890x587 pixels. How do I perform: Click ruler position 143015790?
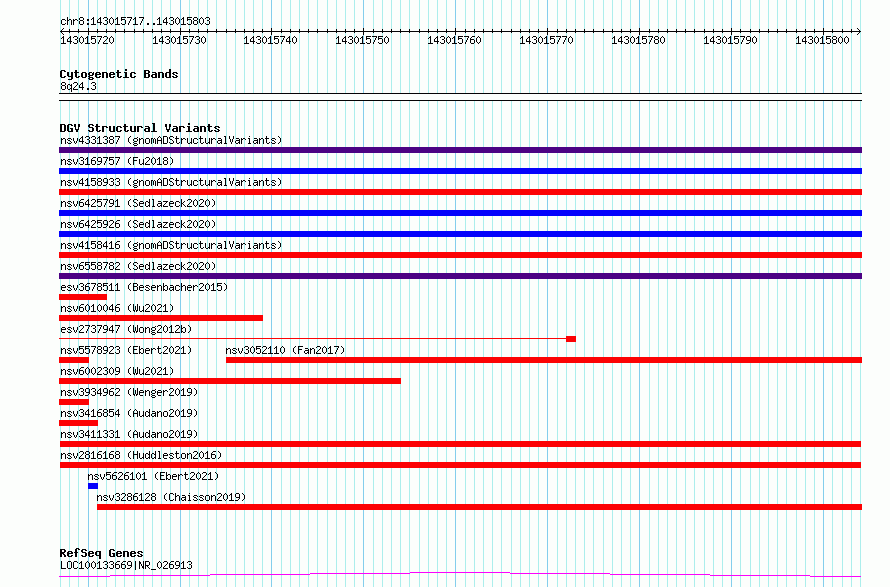click(x=731, y=40)
